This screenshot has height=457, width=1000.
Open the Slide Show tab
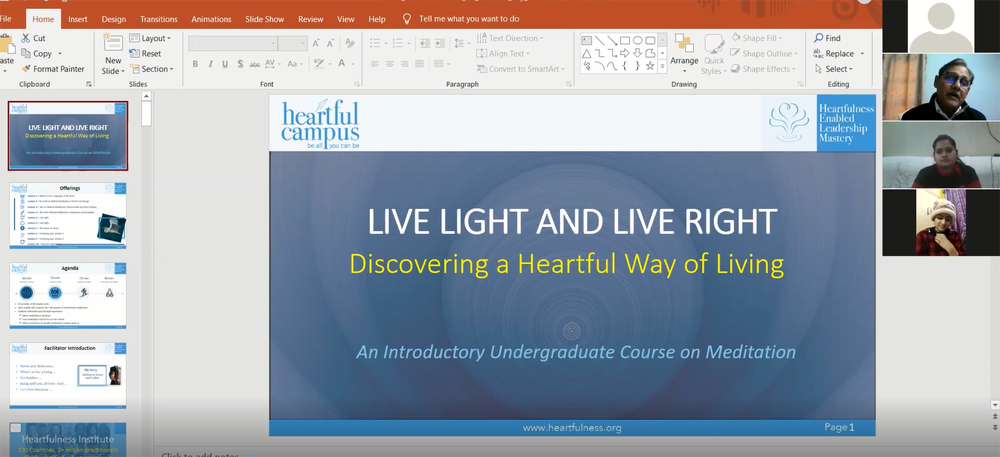[265, 19]
